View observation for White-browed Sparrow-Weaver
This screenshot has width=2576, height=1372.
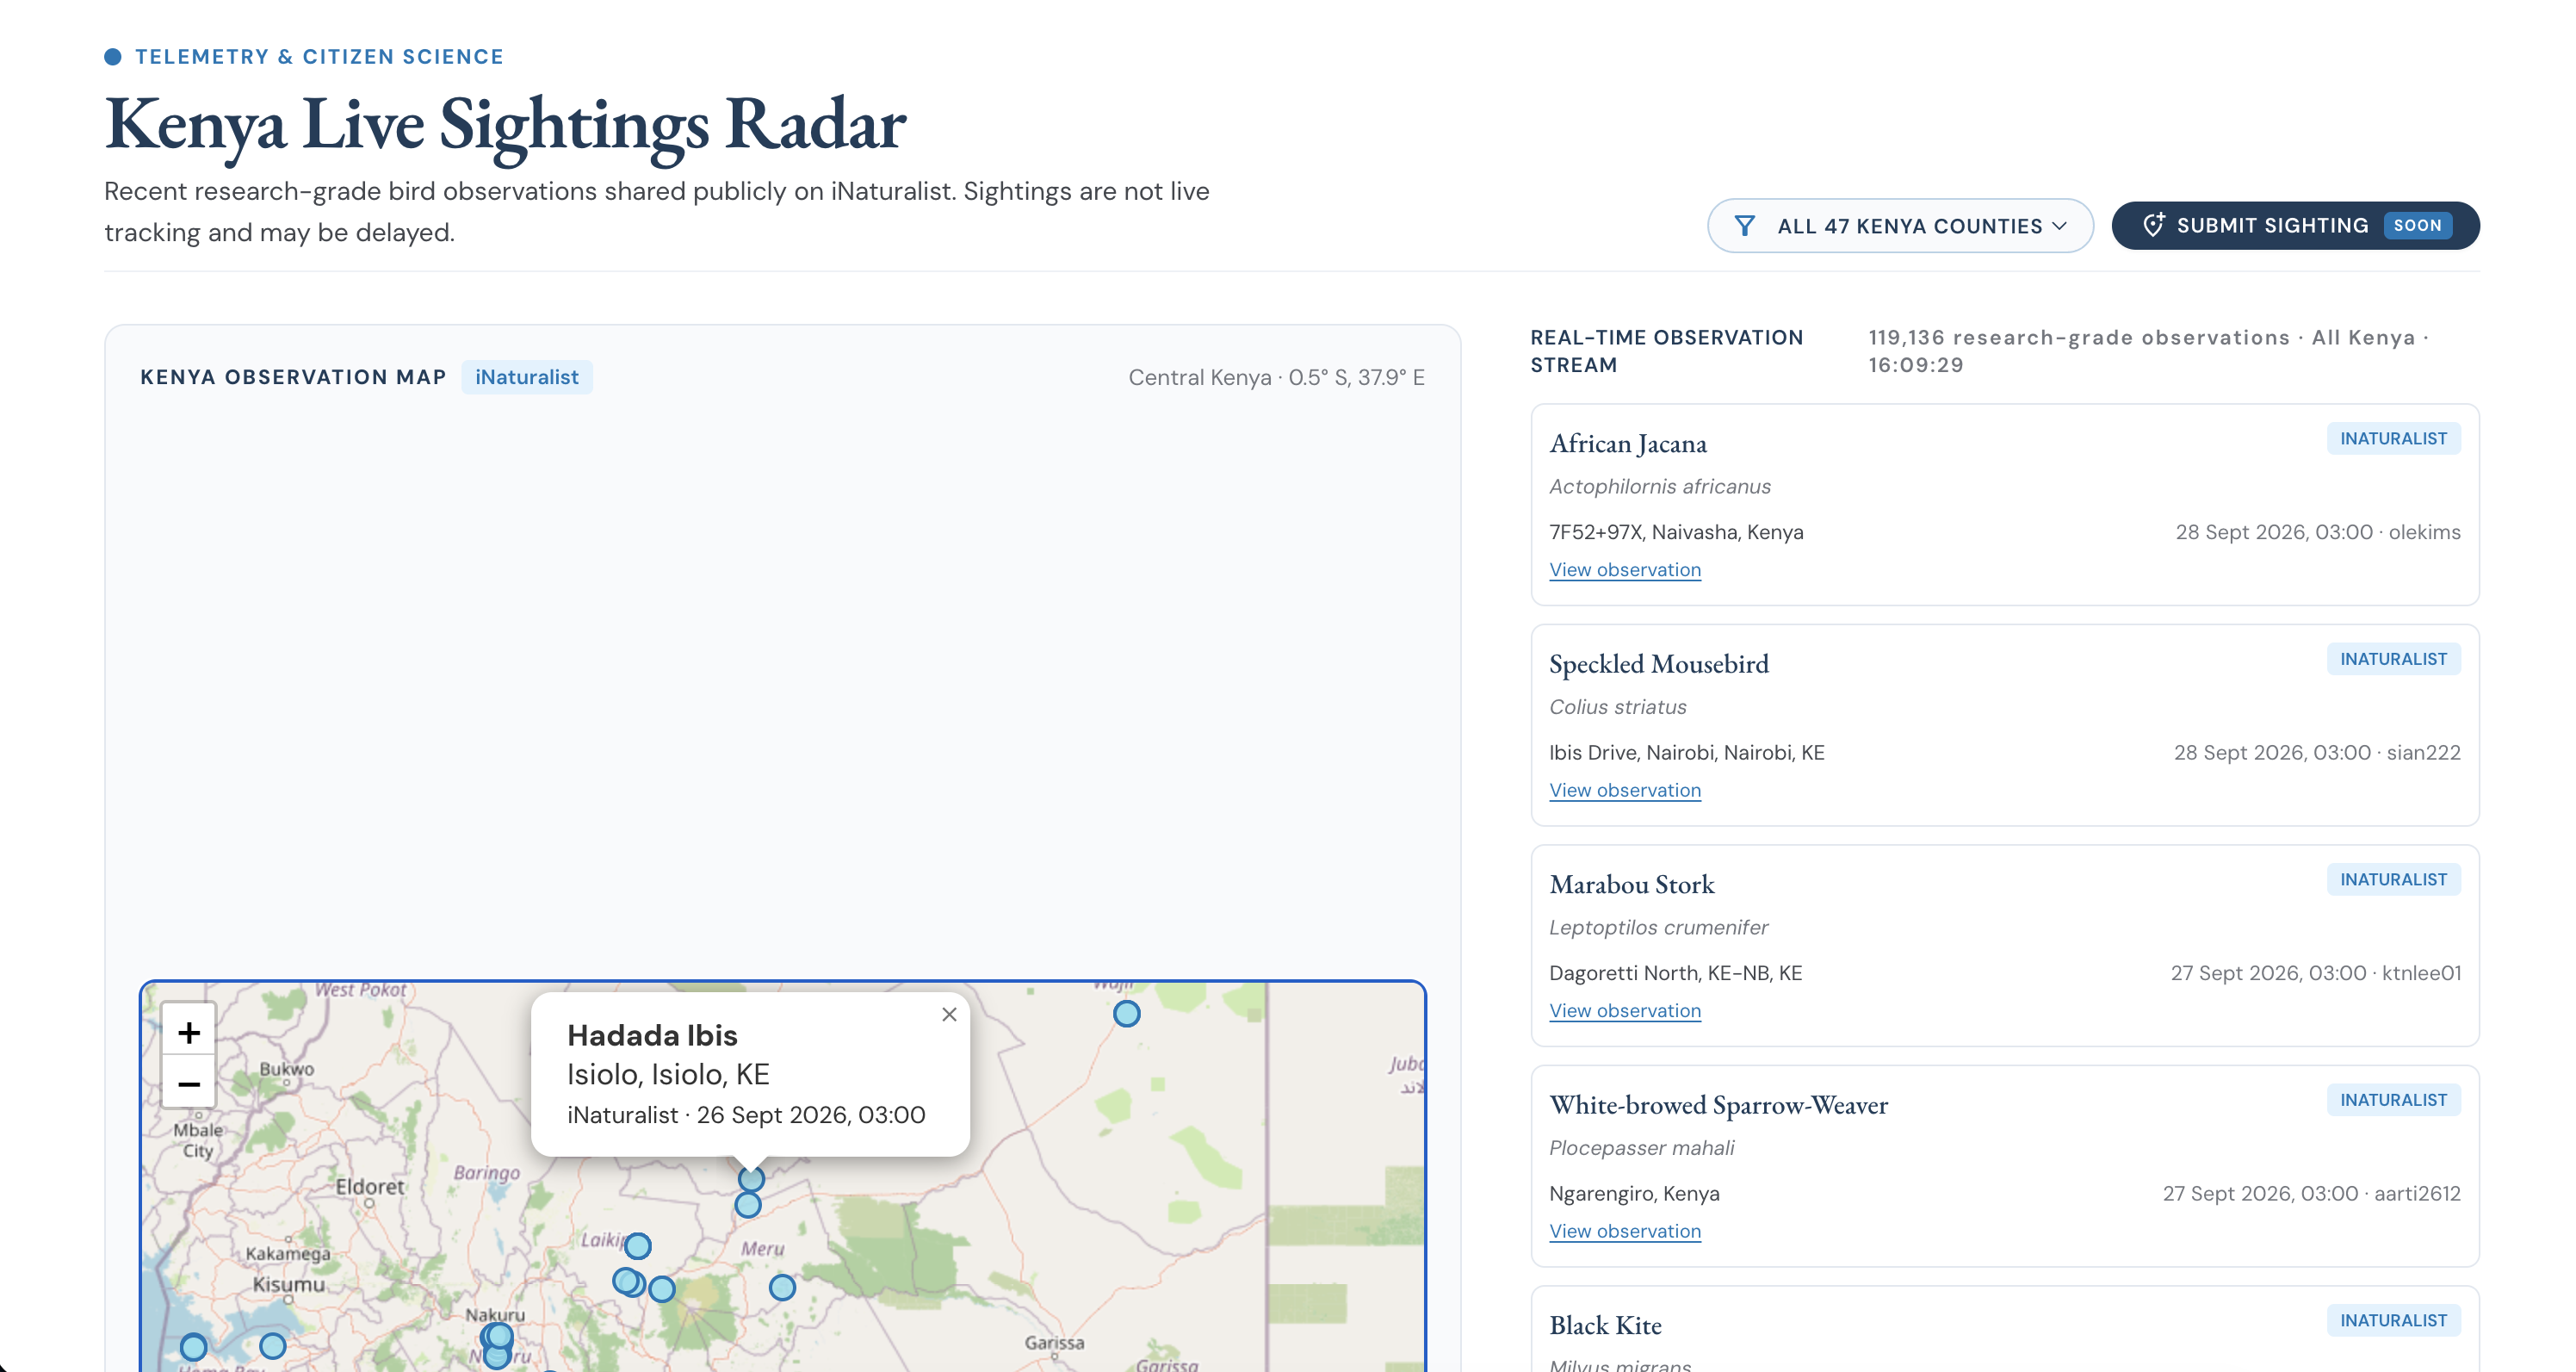click(1625, 1231)
